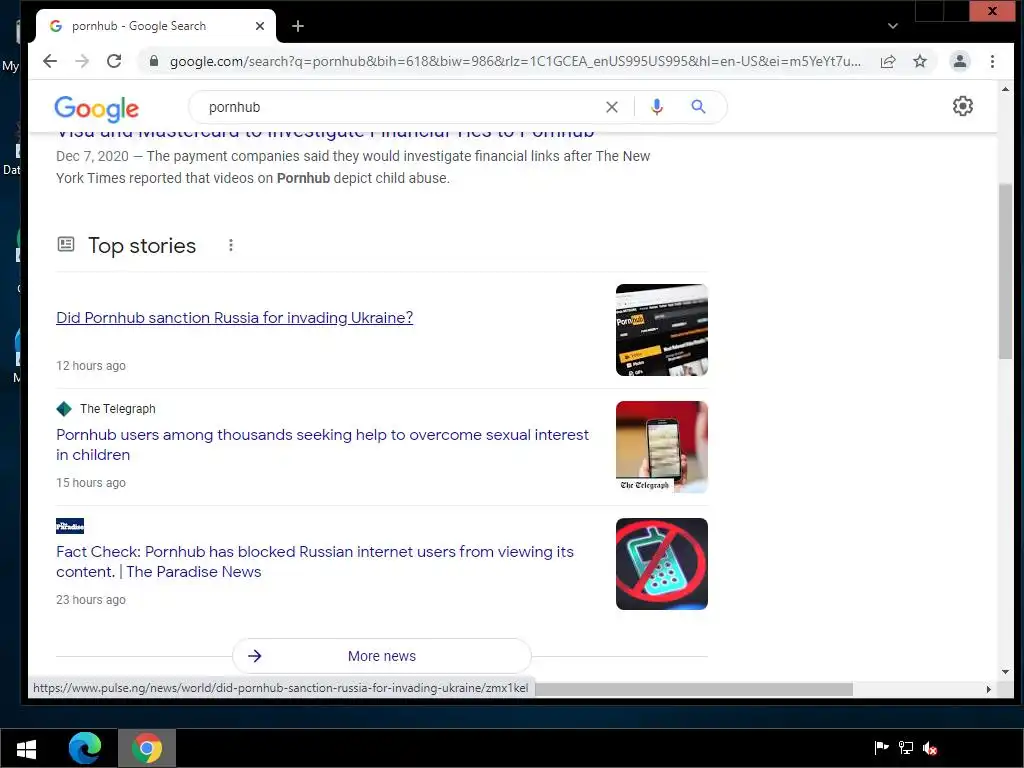Open the flag notification tray icon

pos(881,748)
